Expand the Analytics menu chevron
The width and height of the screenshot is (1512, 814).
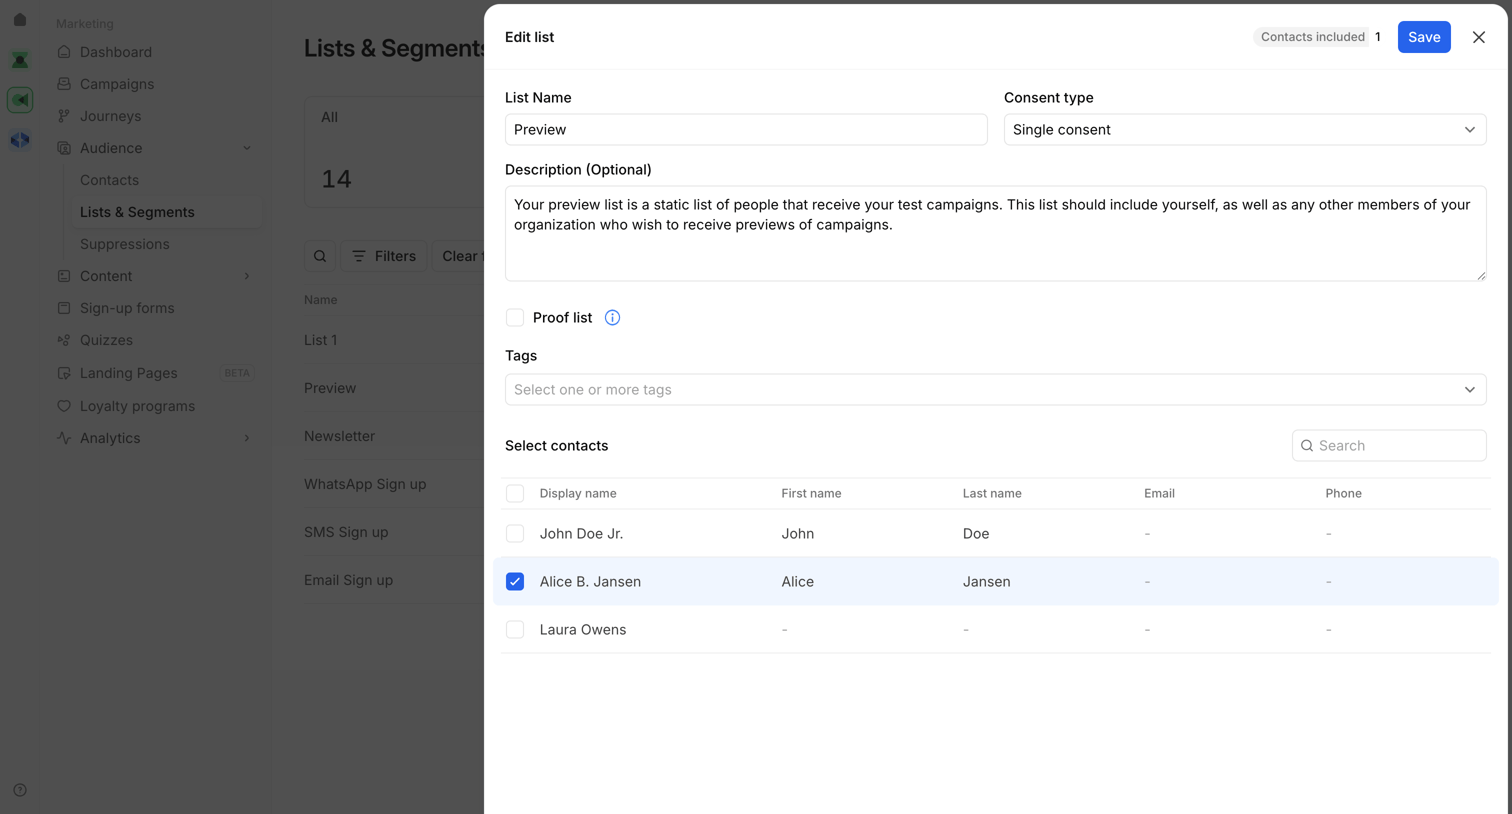247,438
